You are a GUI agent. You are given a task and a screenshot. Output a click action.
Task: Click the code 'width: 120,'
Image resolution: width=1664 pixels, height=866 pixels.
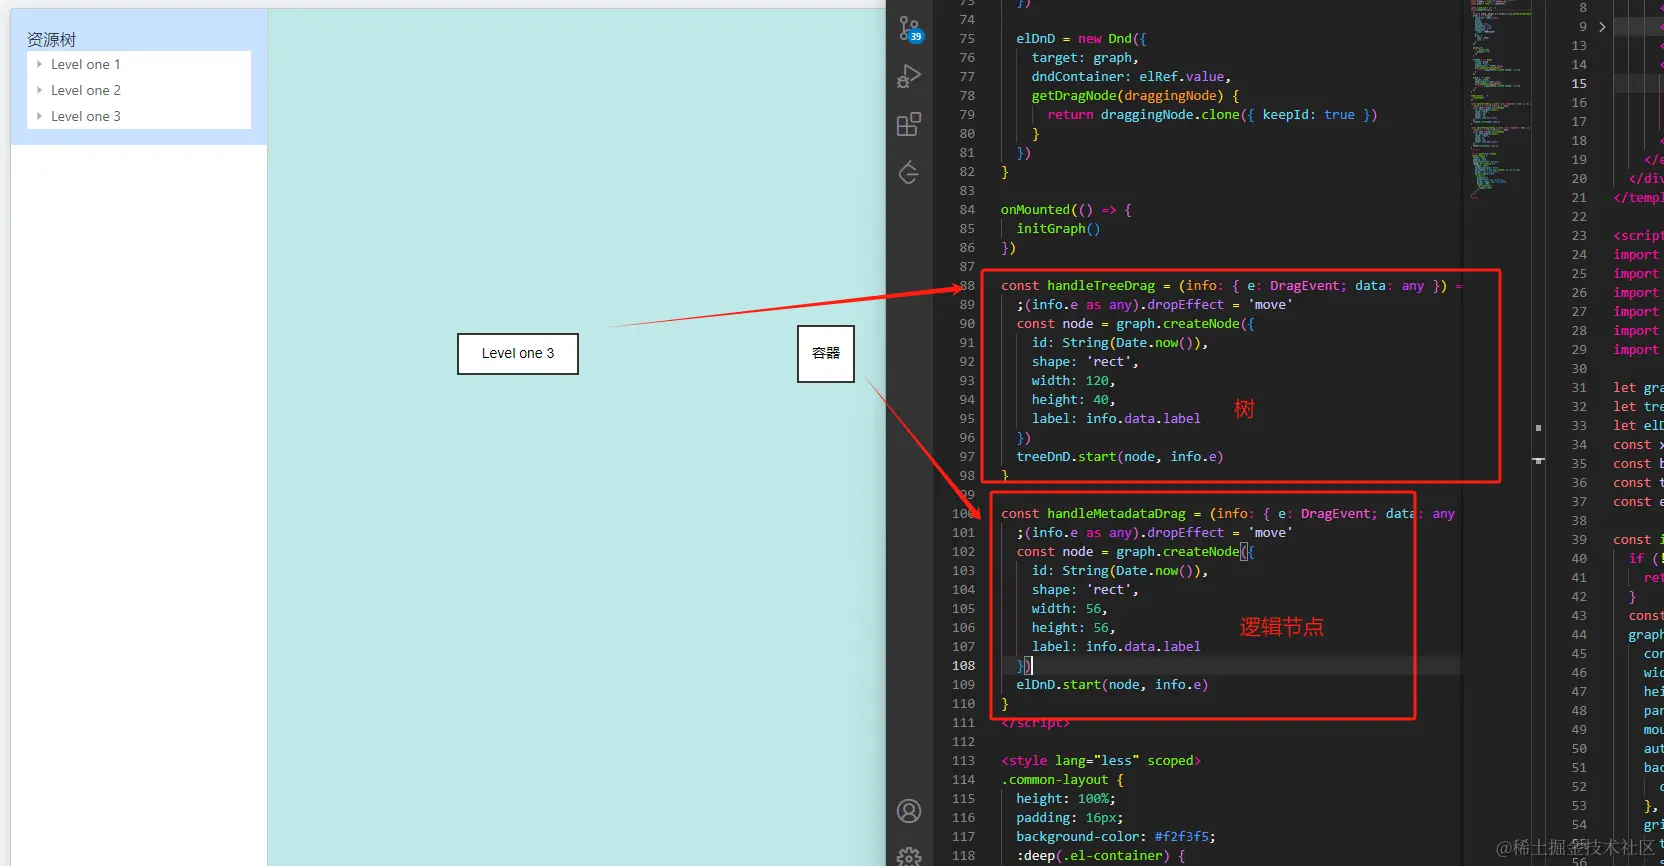tap(1073, 381)
